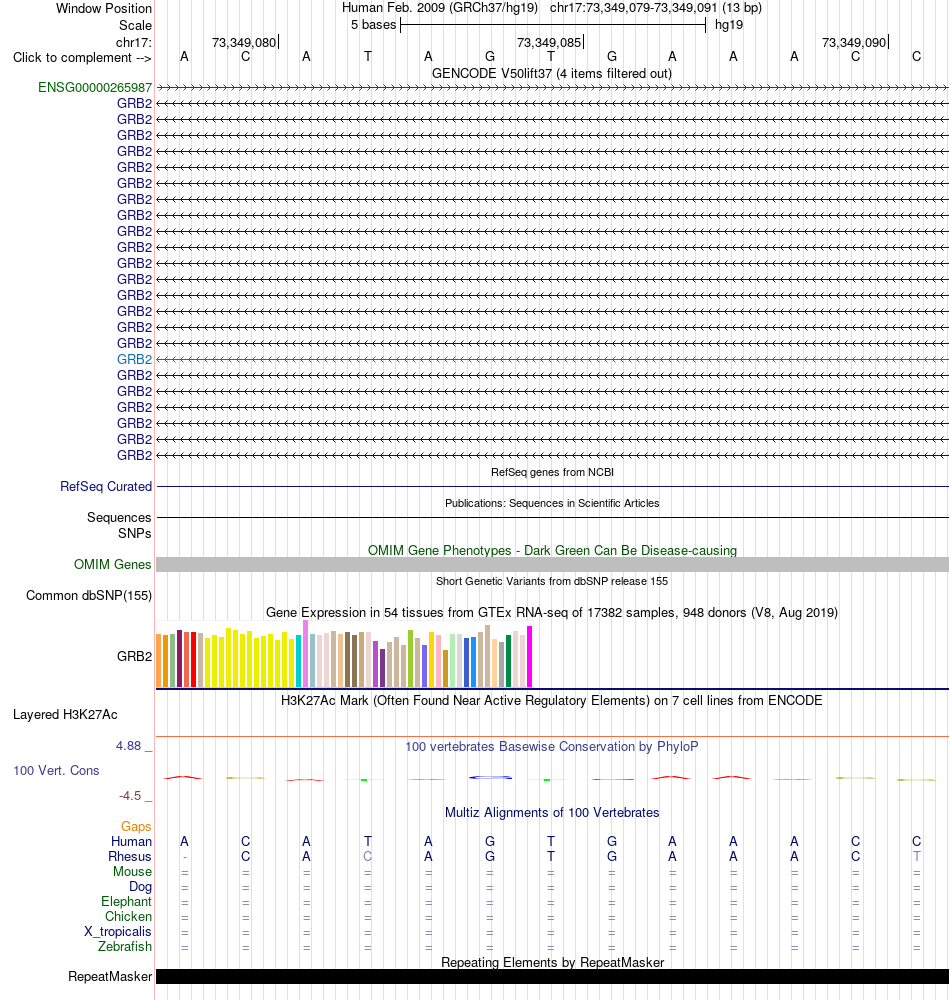Select the Chicken alignment row label

[128, 916]
